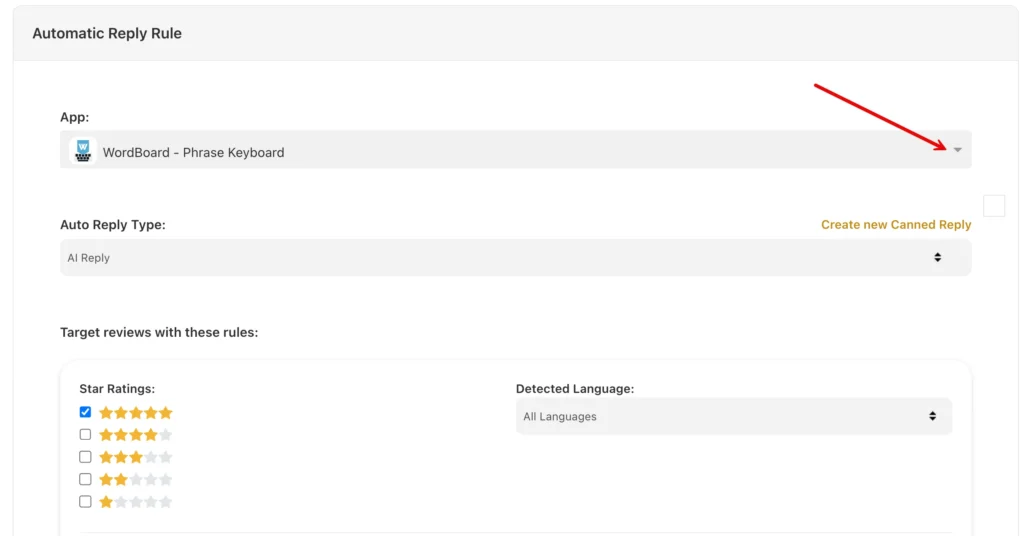This screenshot has width=1024, height=536.
Task: Click the All Languages selector arrows
Action: 932,416
